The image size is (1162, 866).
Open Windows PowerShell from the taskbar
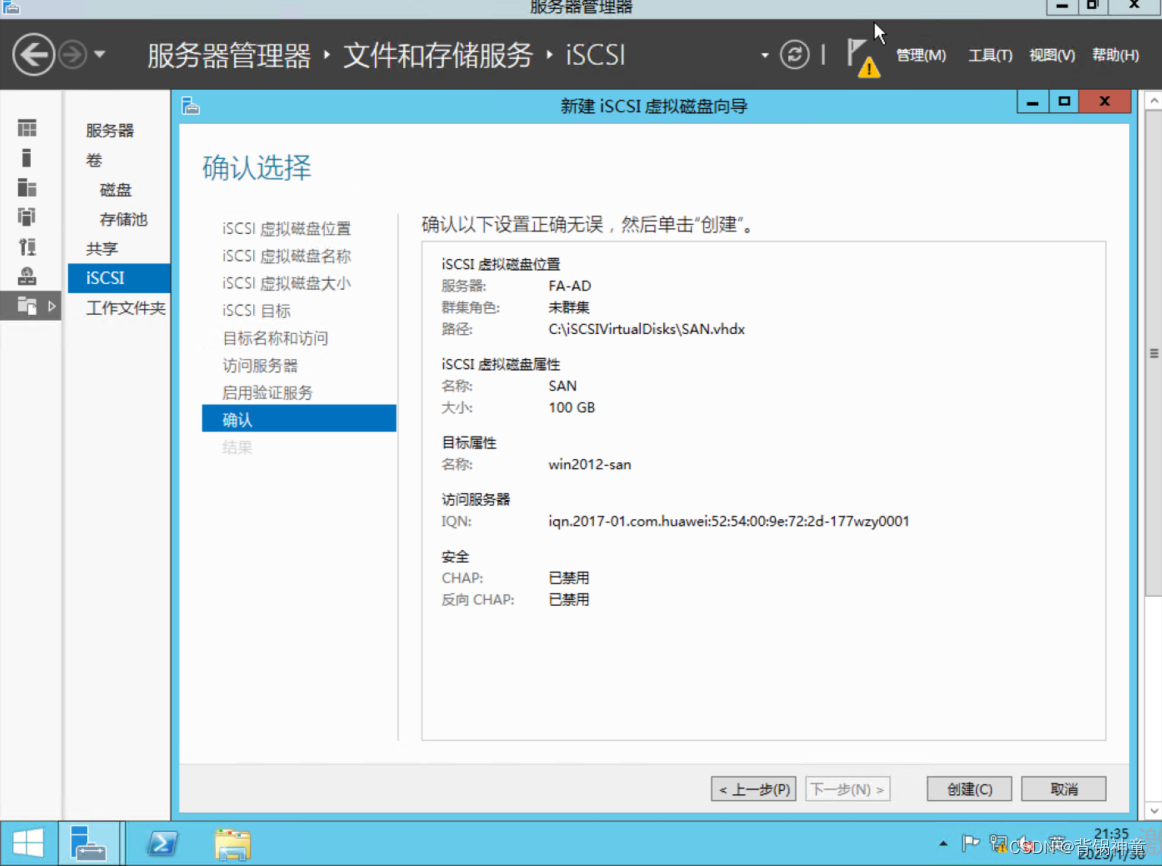[x=162, y=843]
